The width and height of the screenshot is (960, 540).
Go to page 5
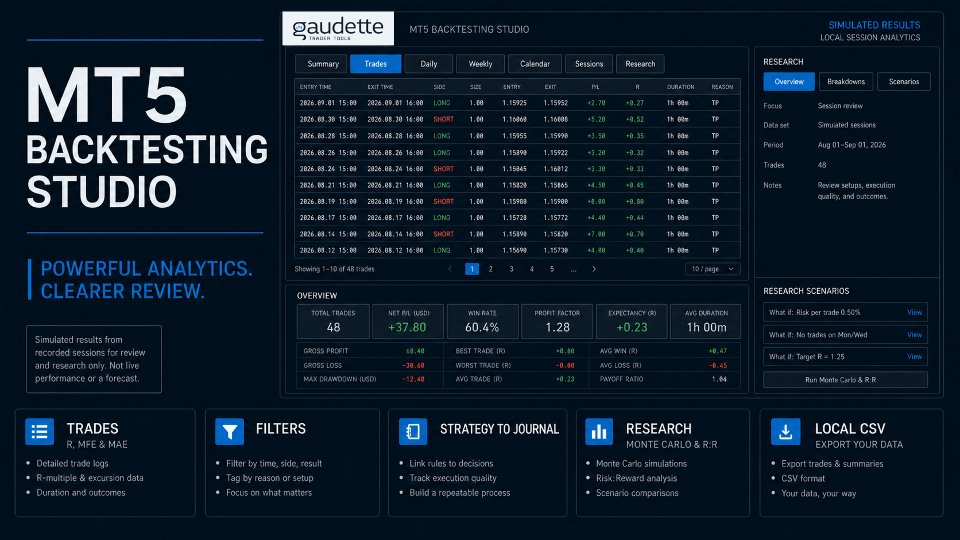click(x=552, y=269)
